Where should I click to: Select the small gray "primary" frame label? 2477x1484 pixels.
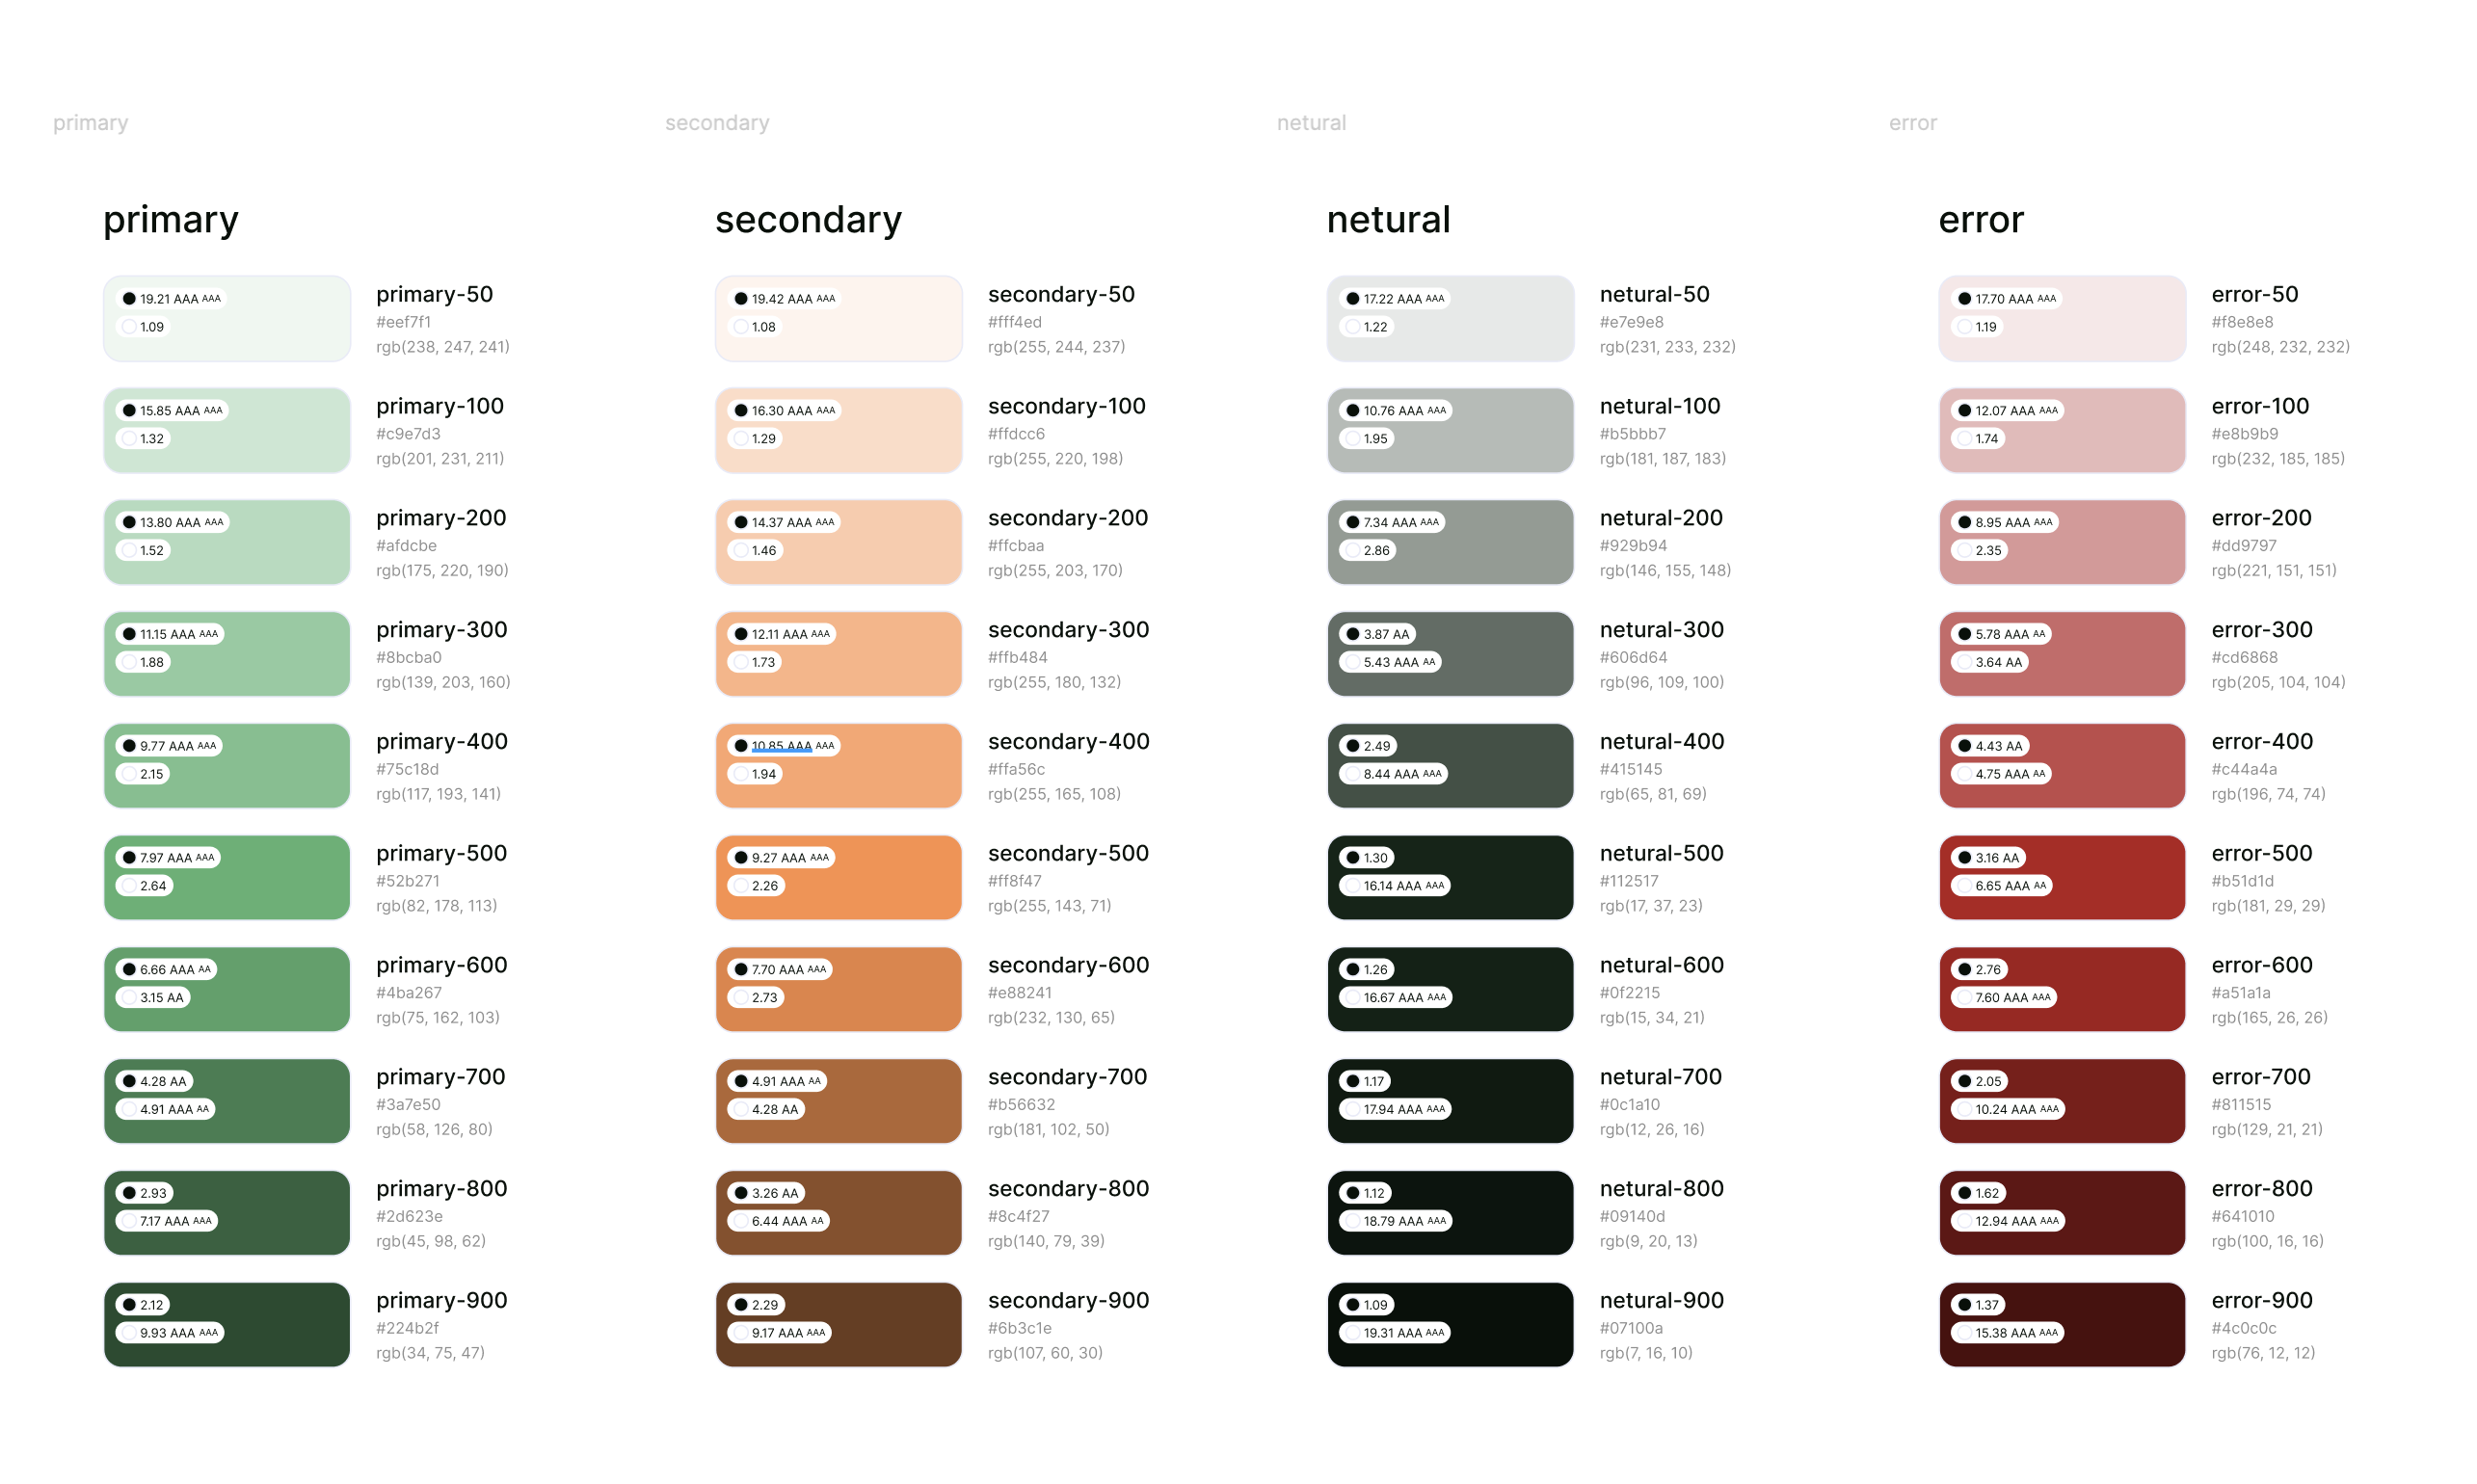pos(90,123)
